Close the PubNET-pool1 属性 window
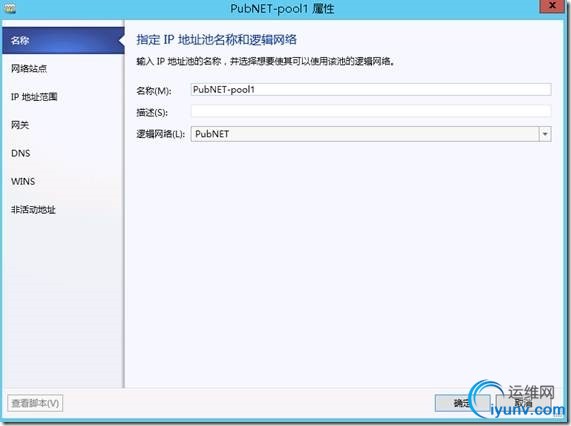Viewport: 571px width, 426px height. click(552, 6)
